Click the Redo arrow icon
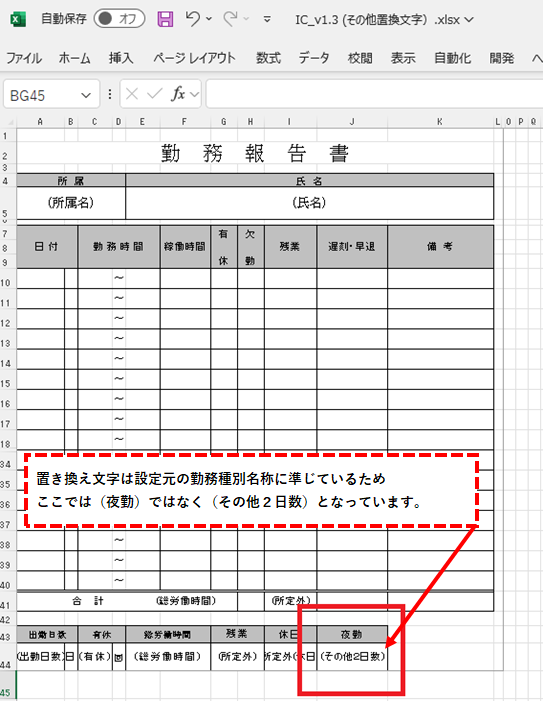The width and height of the screenshot is (543, 701). pos(230,19)
